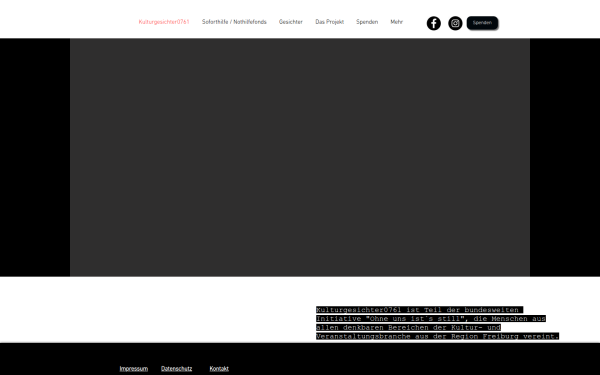
Task: Open the Gesichter menu item
Action: [290, 22]
